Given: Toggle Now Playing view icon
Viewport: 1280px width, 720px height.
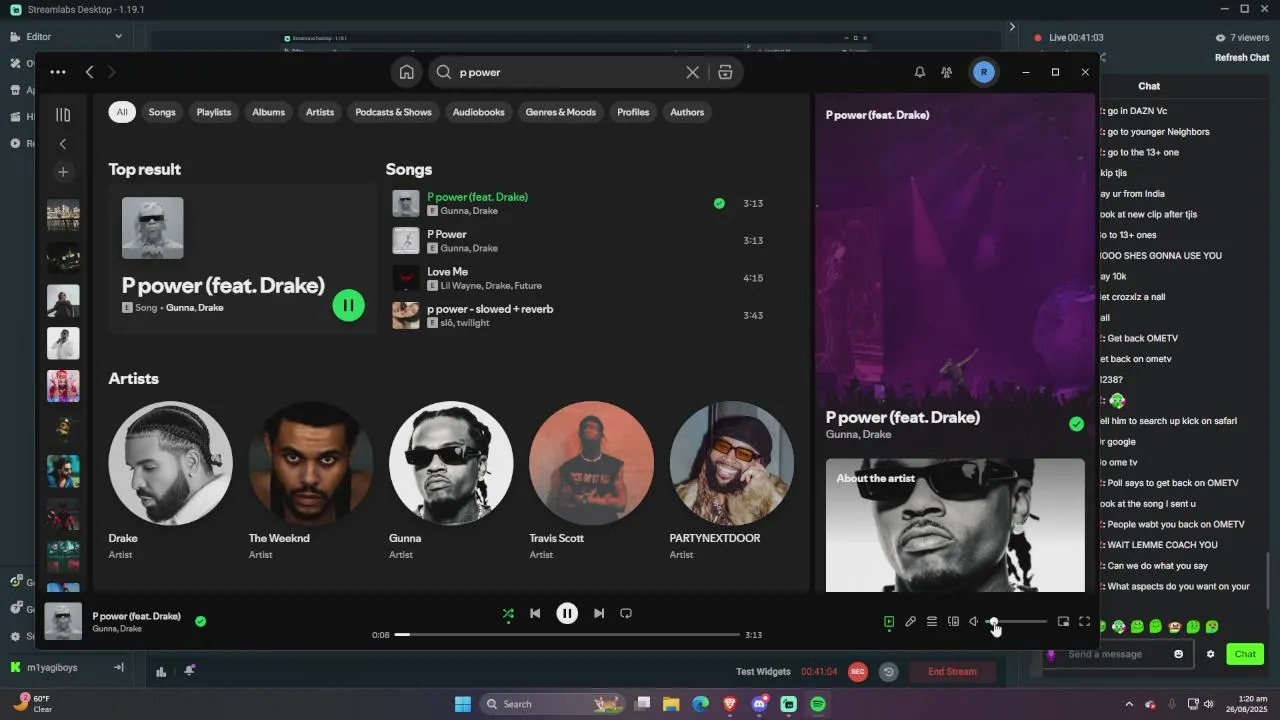Looking at the screenshot, I should (x=889, y=622).
